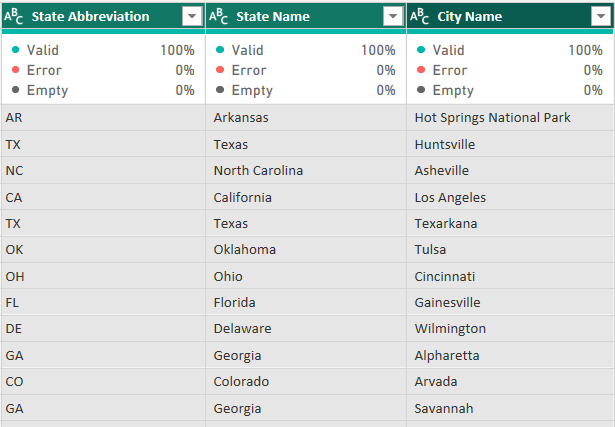This screenshot has height=427, width=615.
Task: Select the Delaware state name cell
Action: tap(306, 329)
